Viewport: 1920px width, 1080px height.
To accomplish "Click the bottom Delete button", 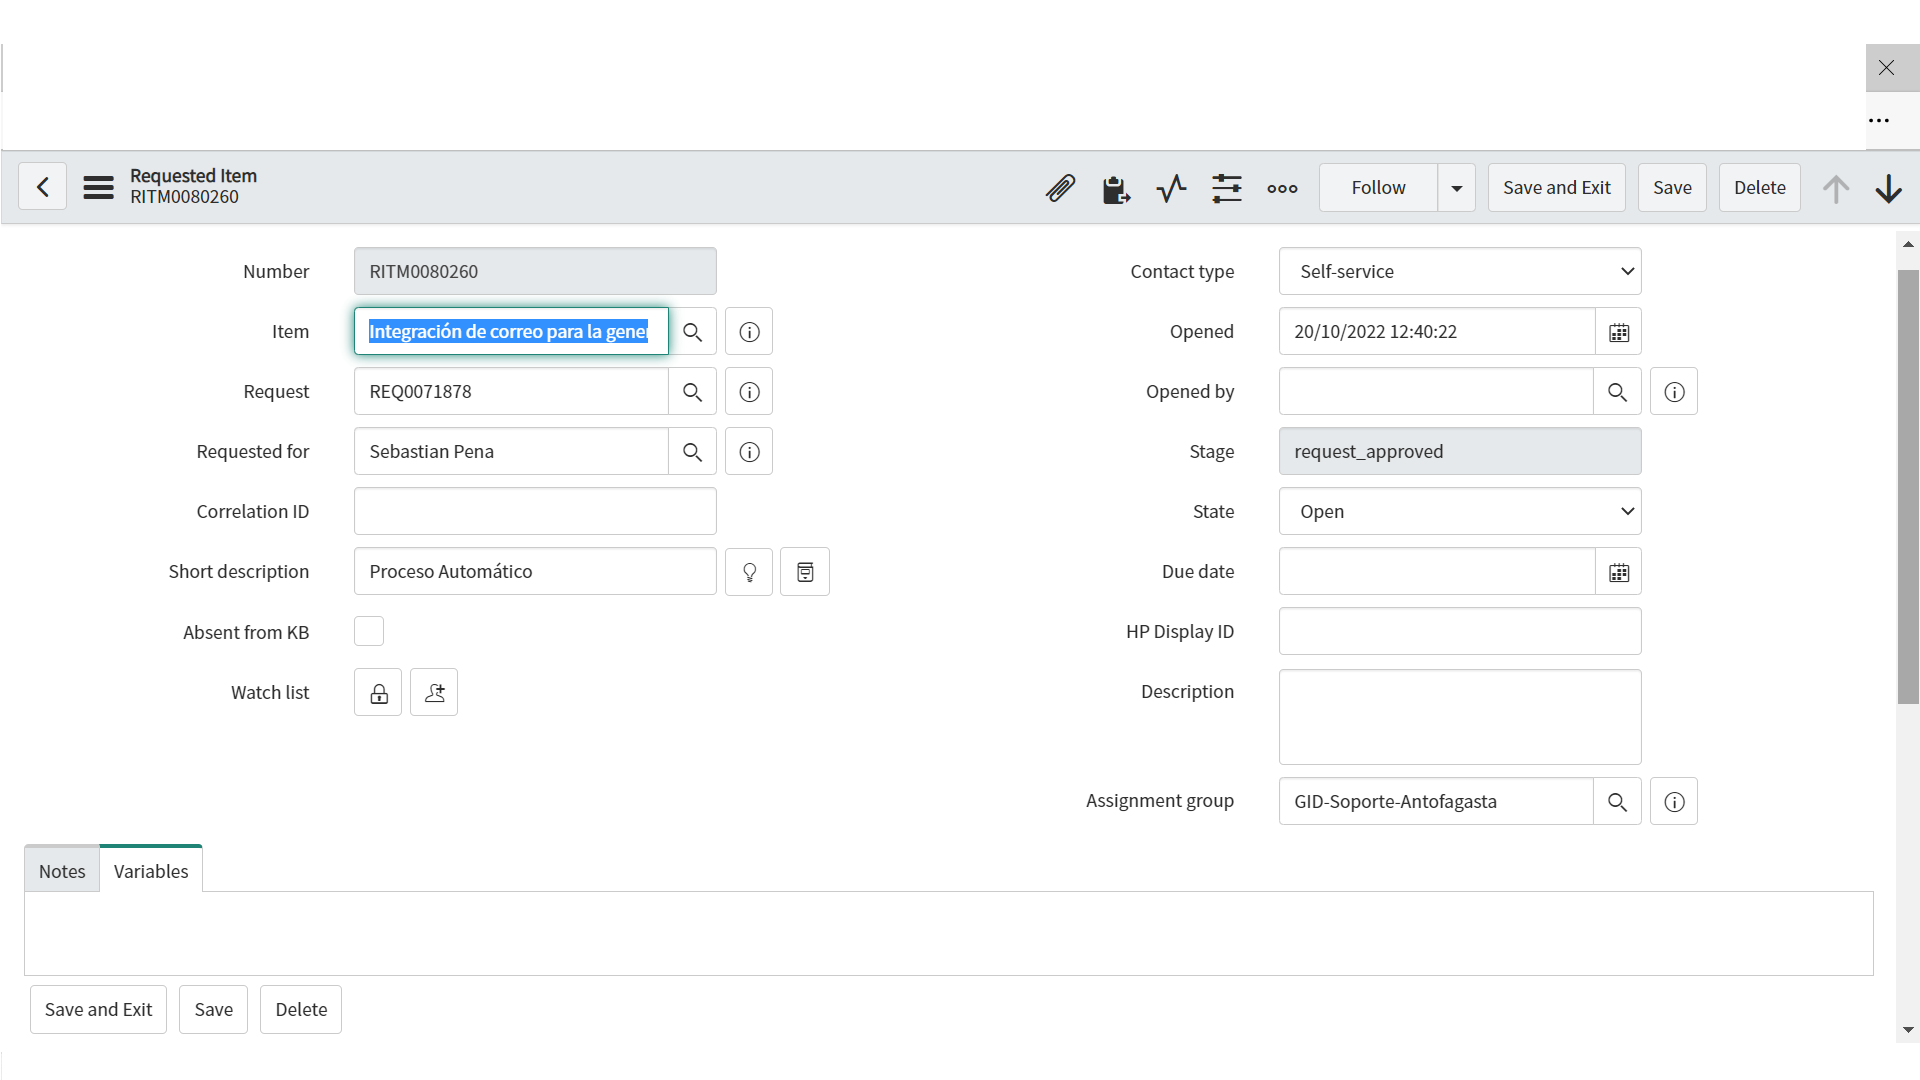I will [301, 1009].
